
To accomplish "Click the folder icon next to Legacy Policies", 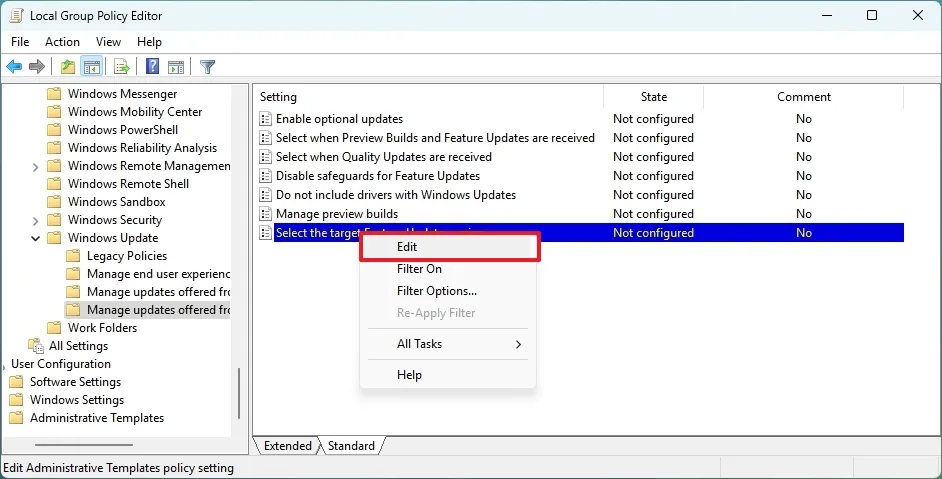I will point(73,256).
